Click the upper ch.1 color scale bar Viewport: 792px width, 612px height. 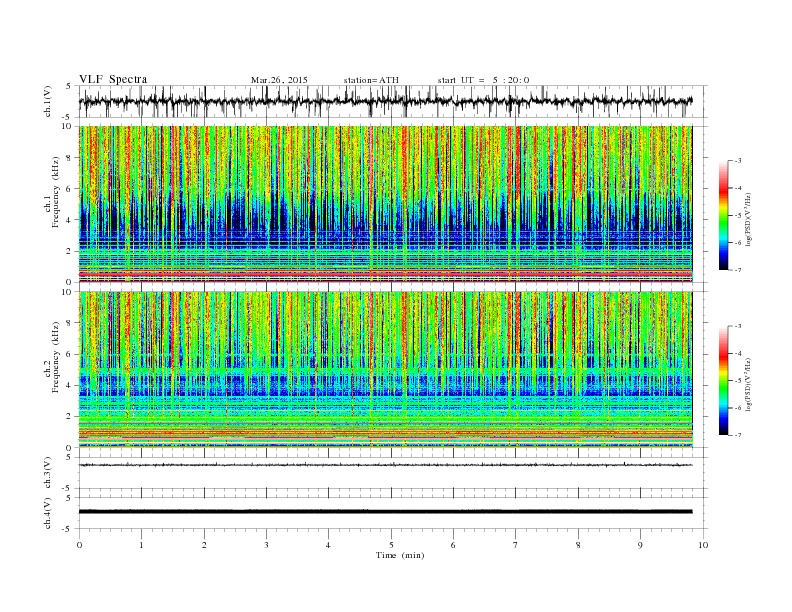723,216
